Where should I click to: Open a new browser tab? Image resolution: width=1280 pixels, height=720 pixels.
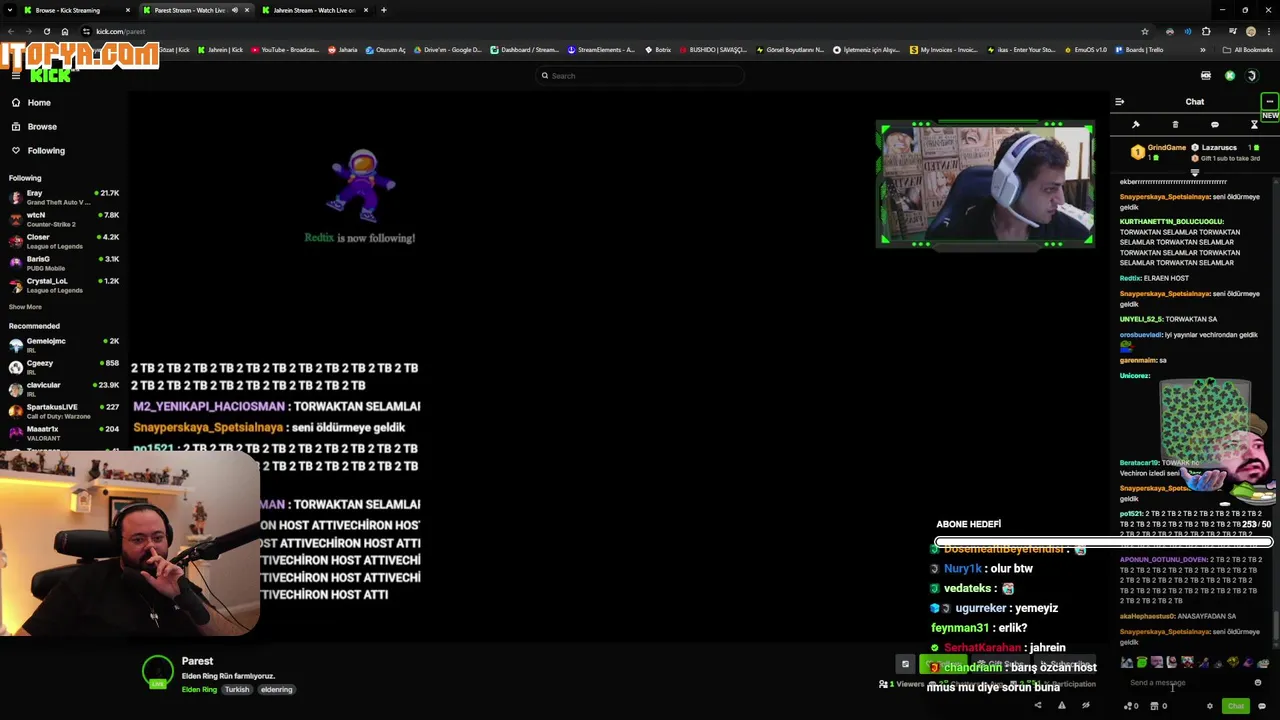384,10
